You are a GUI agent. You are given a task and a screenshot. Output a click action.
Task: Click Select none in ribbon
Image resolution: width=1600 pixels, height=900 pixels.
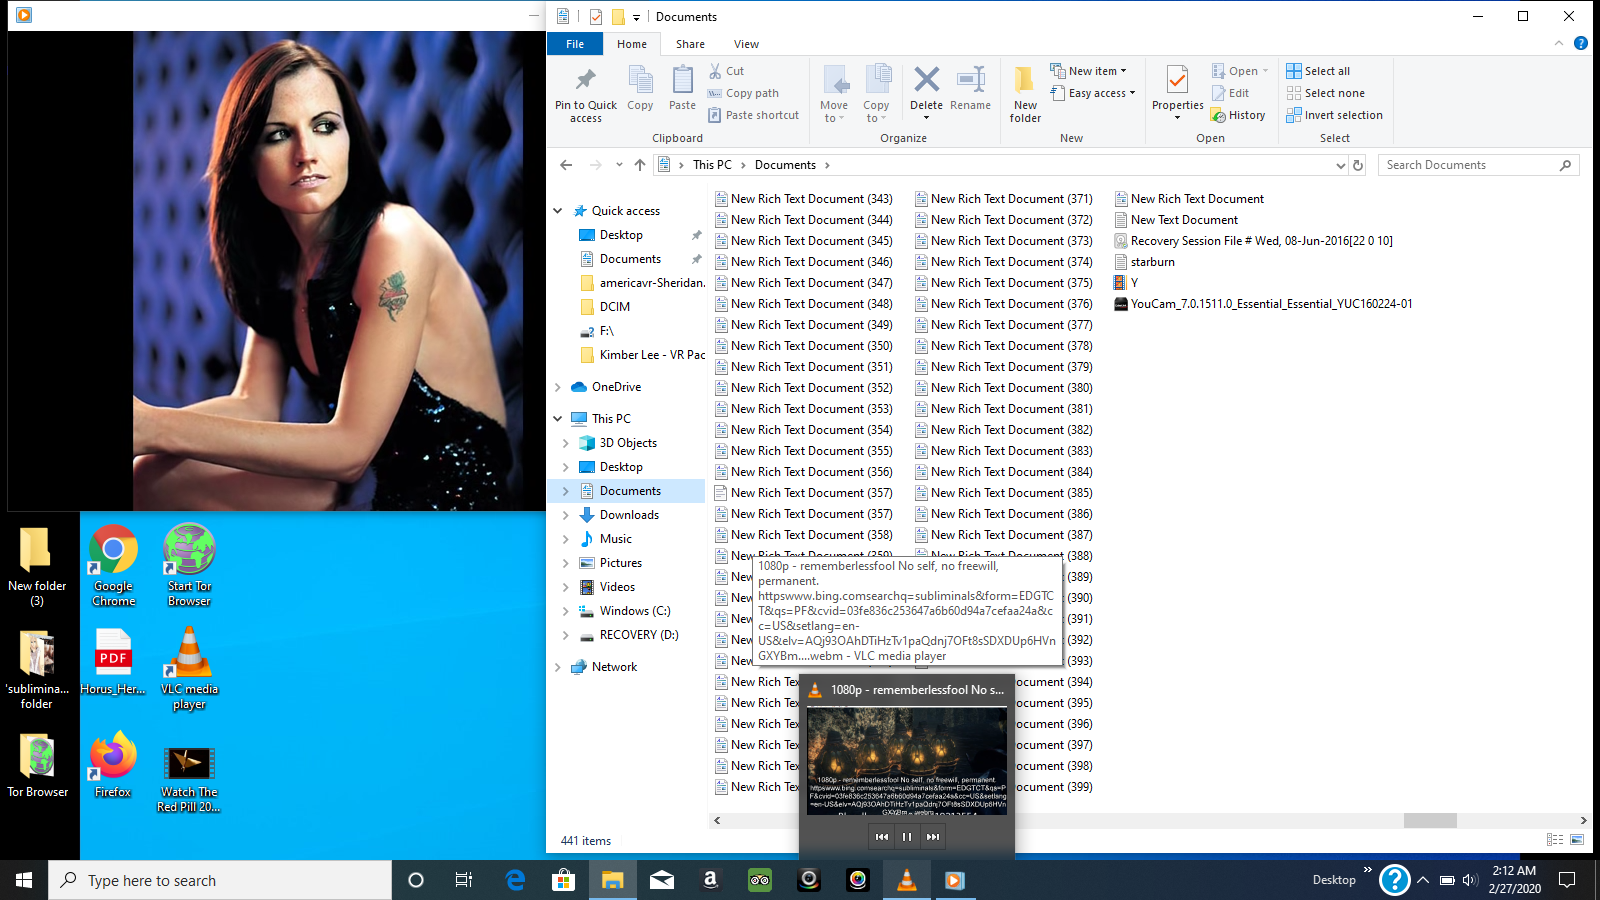click(x=1325, y=93)
